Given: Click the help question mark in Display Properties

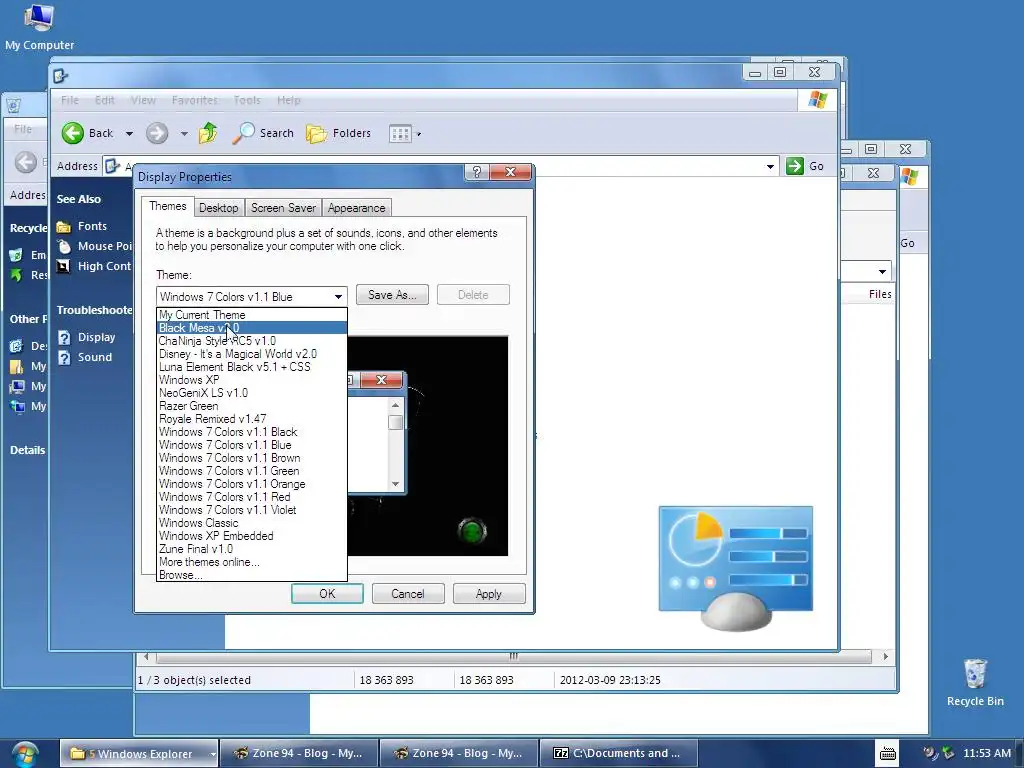Looking at the screenshot, I should pos(477,172).
